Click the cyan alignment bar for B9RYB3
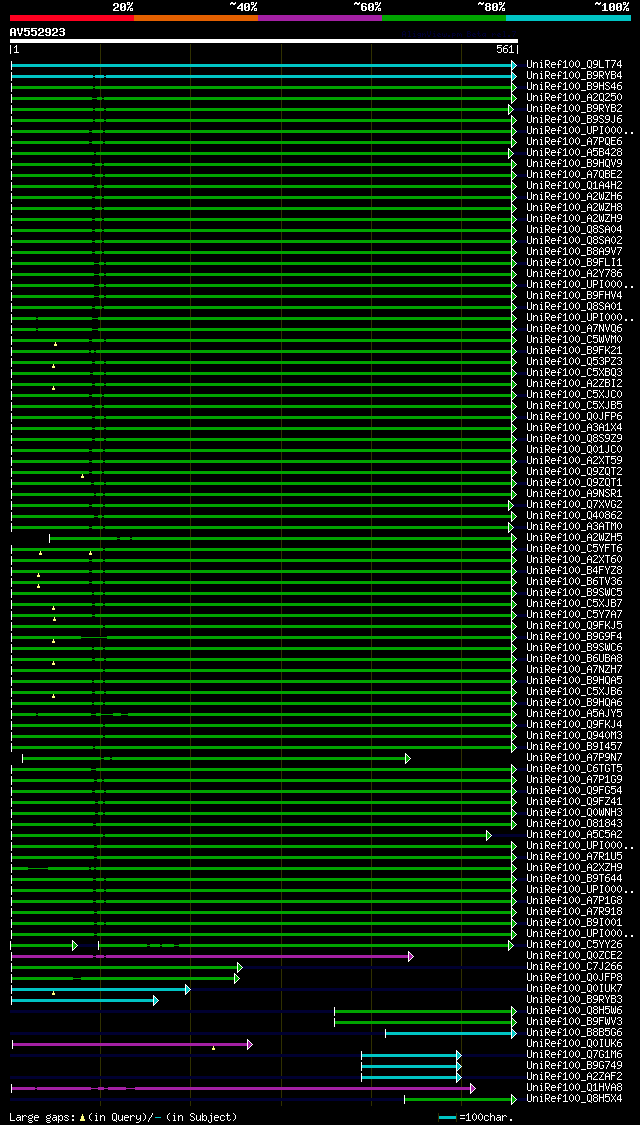The image size is (640, 1125). point(85,999)
